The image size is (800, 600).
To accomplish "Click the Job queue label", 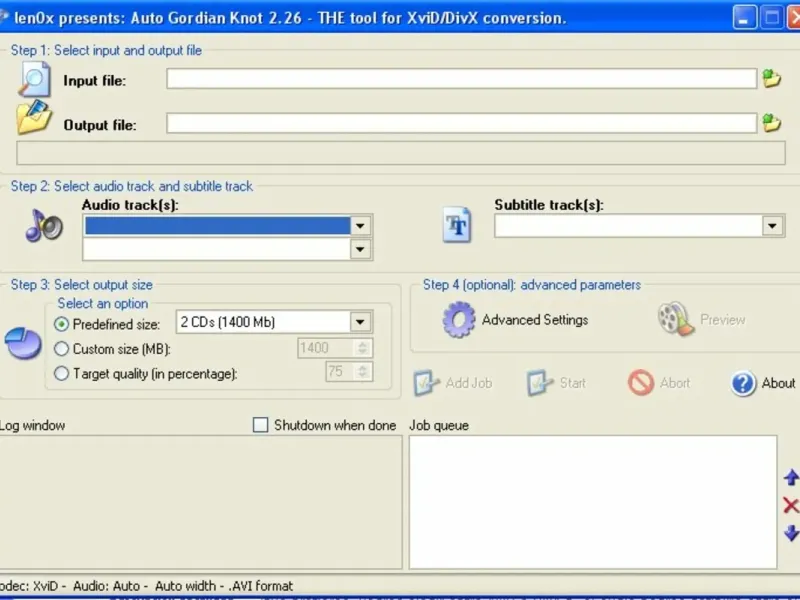I will [x=439, y=425].
